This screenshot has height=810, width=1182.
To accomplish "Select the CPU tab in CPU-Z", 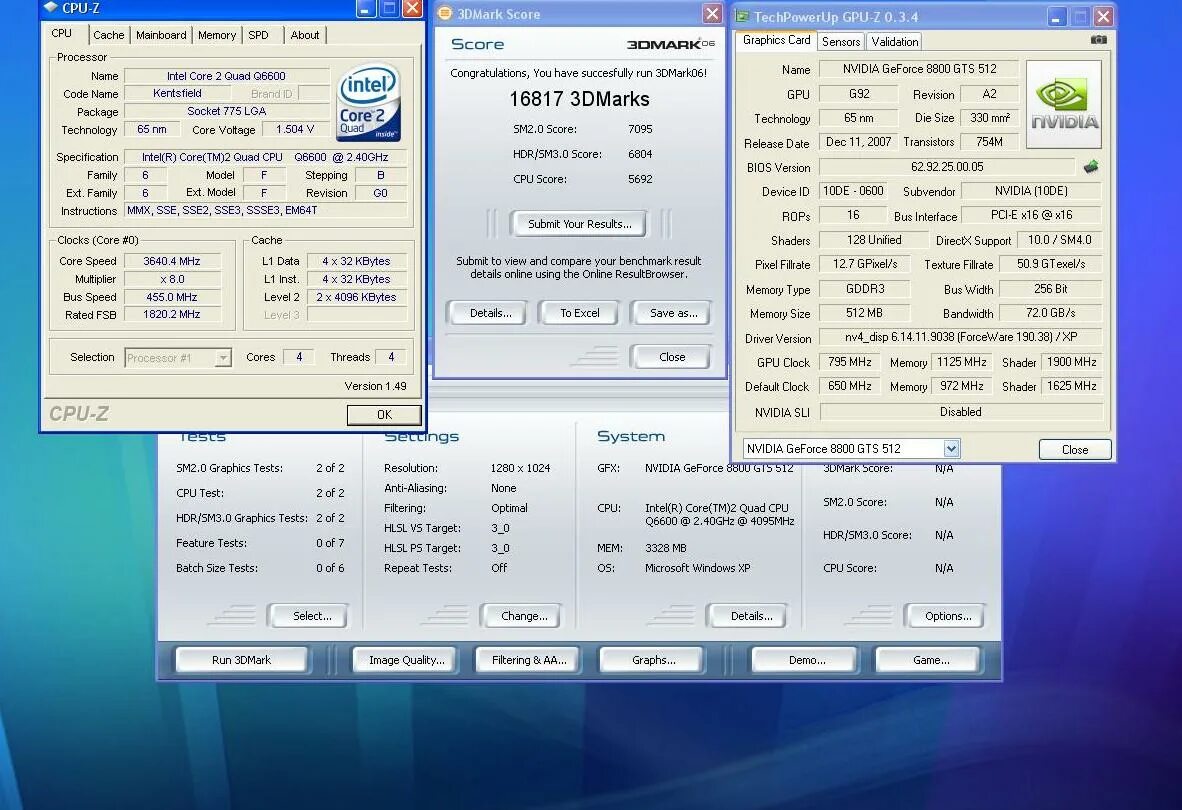I will pos(62,33).
